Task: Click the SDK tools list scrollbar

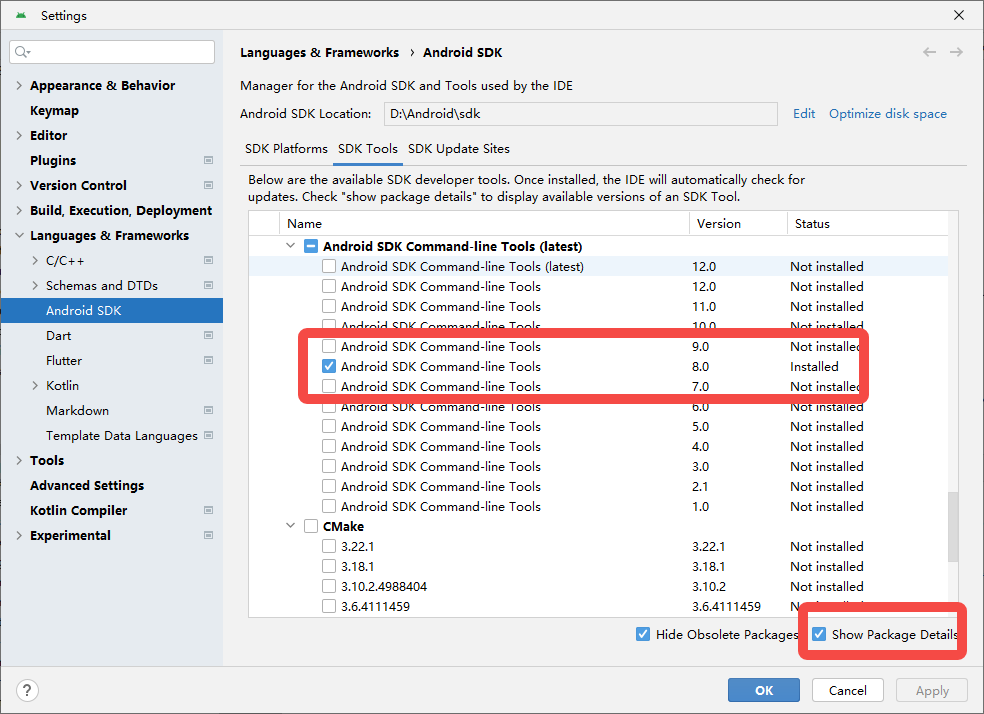Action: coord(953,526)
